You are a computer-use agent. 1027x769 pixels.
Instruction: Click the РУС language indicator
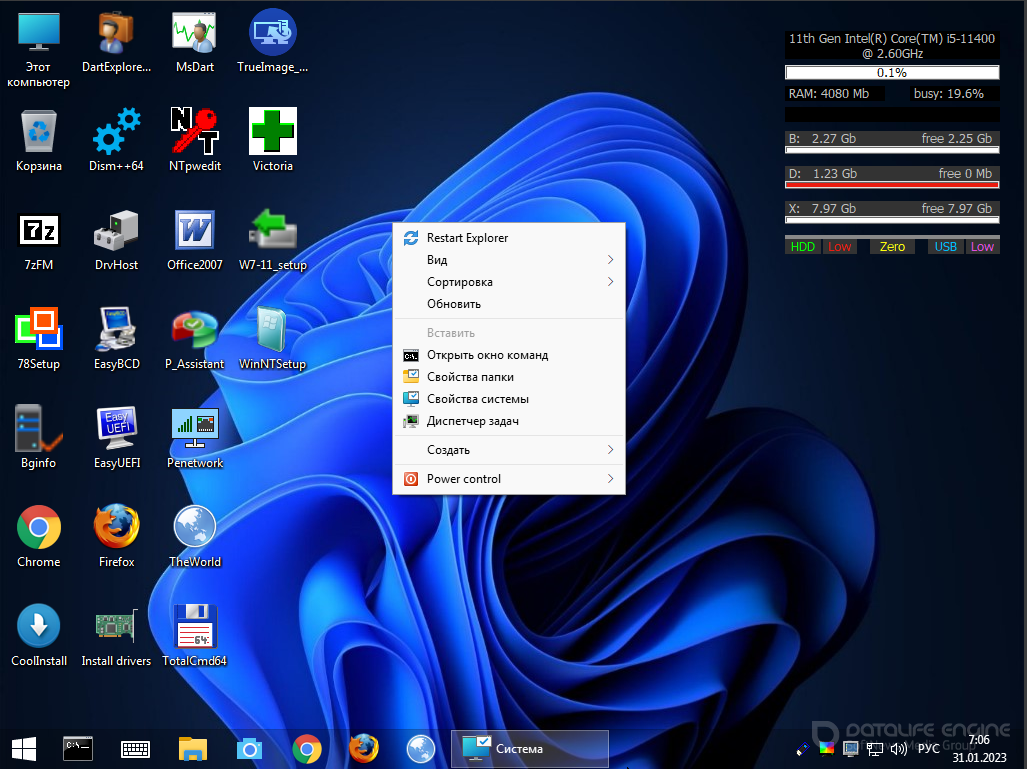tap(928, 748)
